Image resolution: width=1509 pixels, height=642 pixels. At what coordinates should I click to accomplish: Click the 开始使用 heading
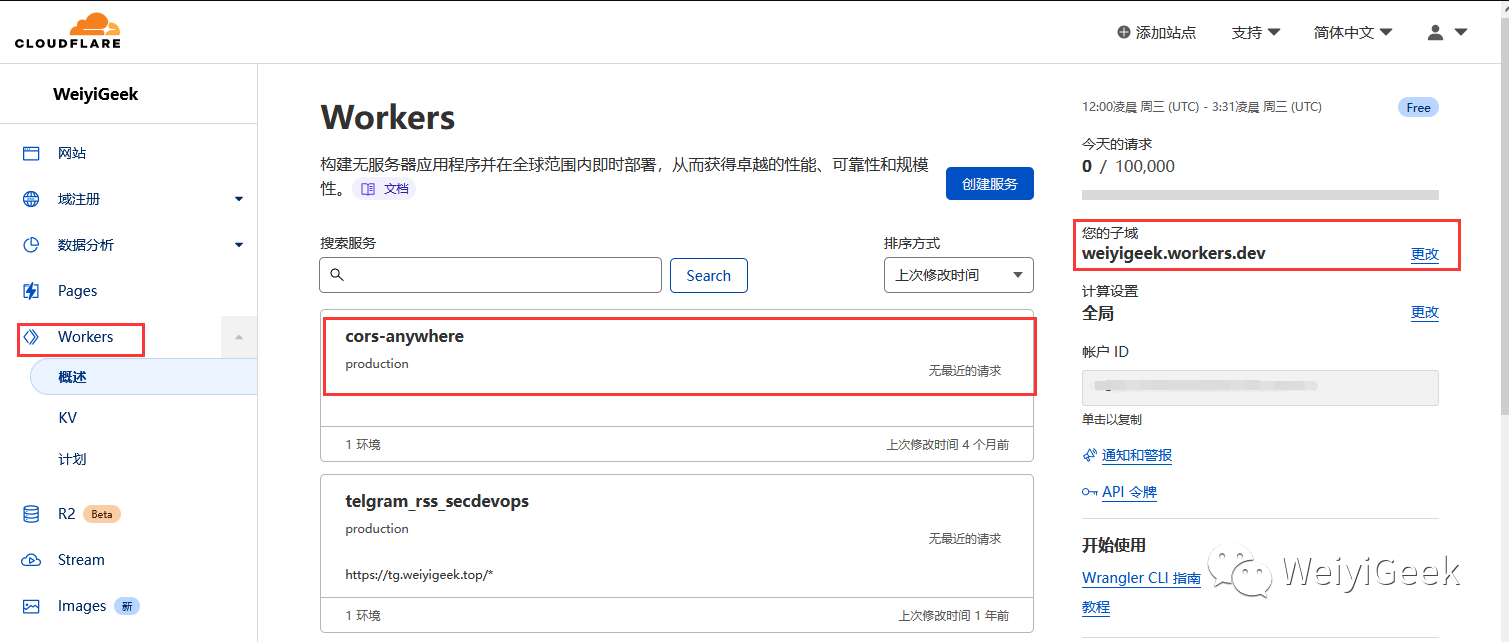point(1114,546)
